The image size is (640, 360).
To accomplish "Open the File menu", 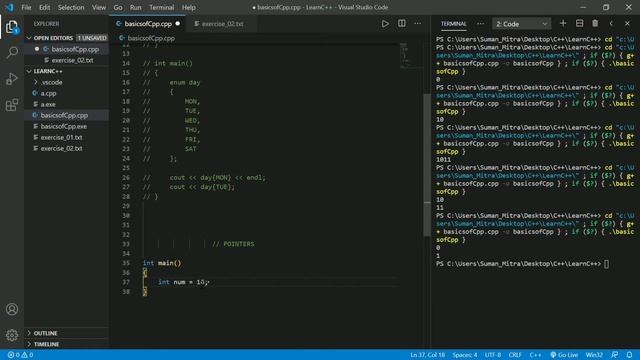I will pyautogui.click(x=26, y=7).
